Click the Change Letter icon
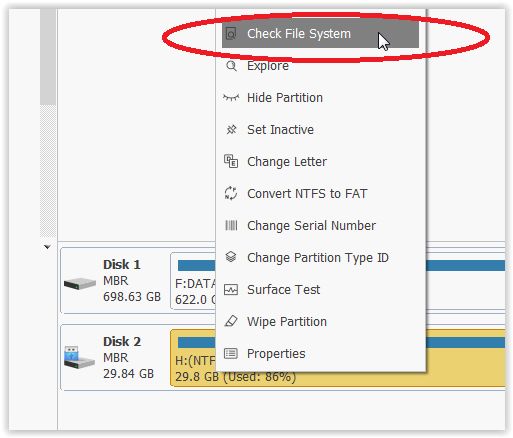 tap(231, 161)
